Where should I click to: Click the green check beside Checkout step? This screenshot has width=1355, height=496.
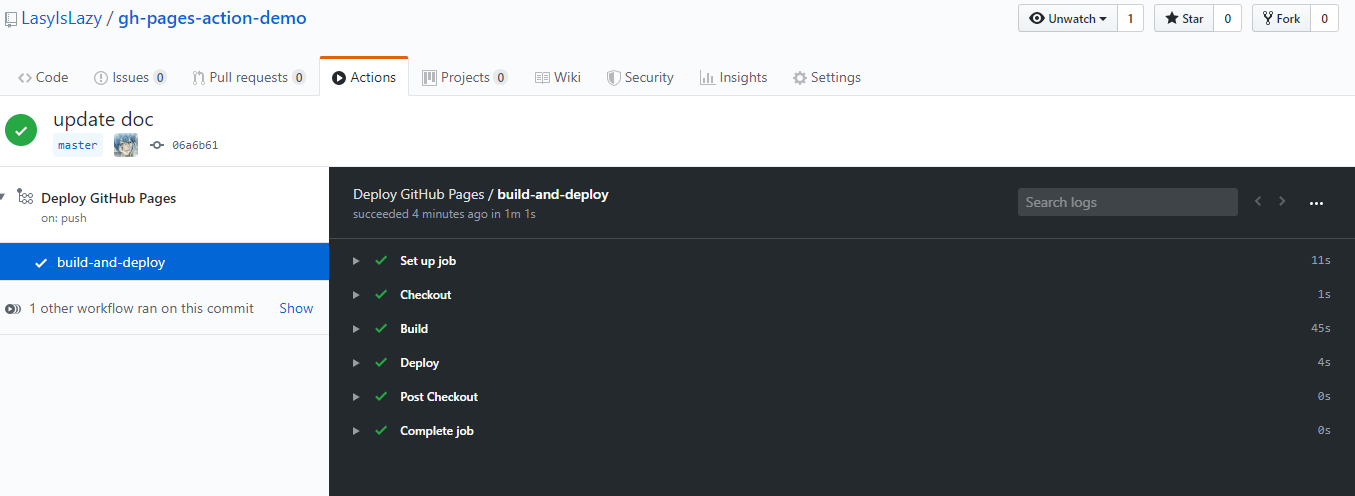point(381,295)
